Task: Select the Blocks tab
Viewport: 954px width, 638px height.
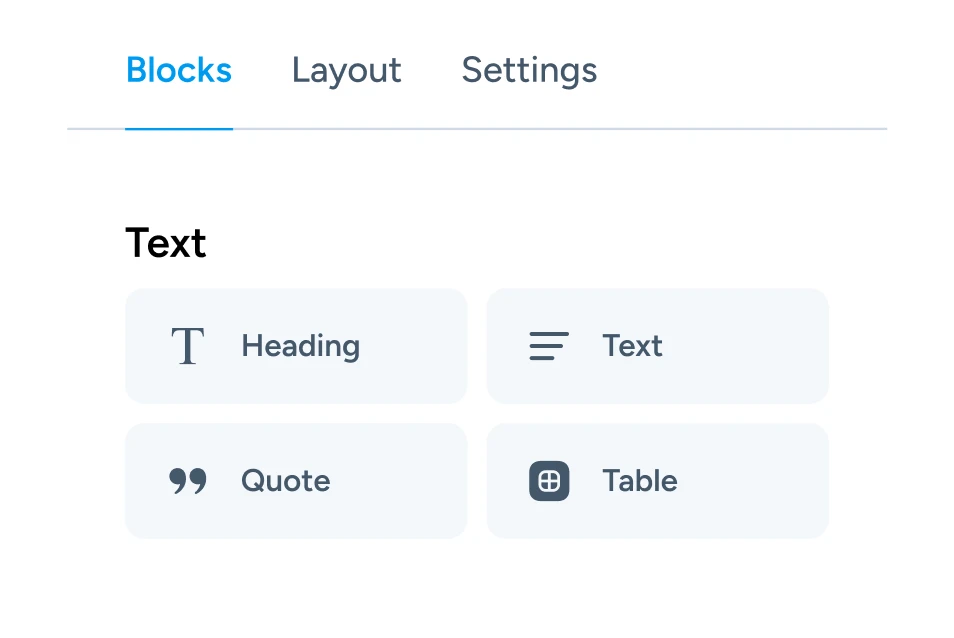Action: pos(179,71)
